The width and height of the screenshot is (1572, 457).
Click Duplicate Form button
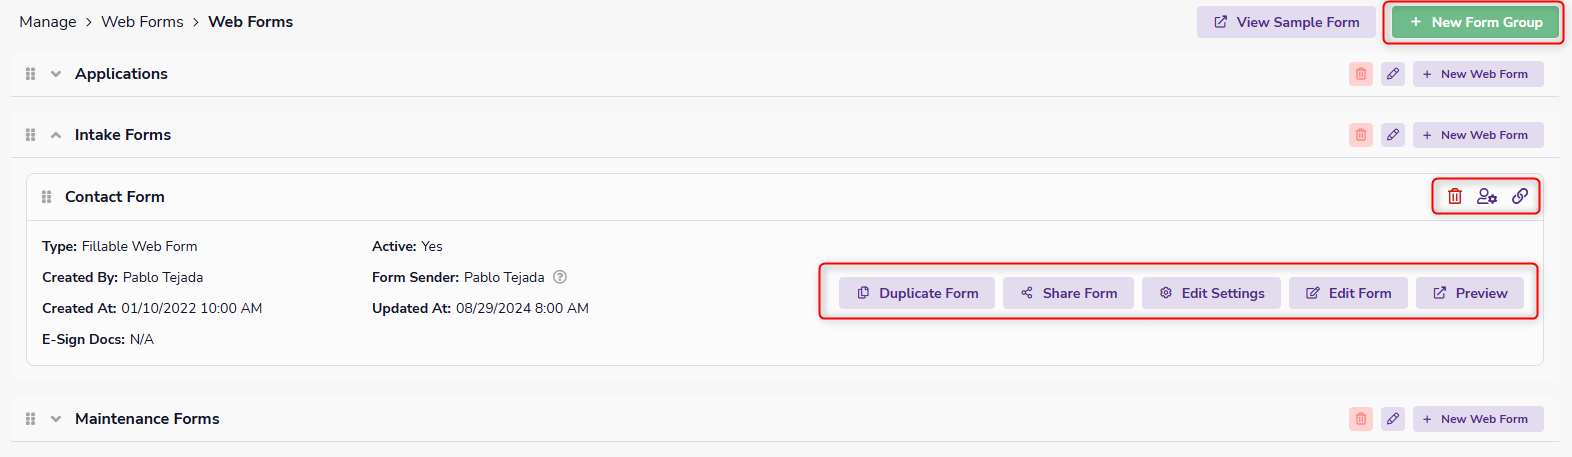(917, 293)
